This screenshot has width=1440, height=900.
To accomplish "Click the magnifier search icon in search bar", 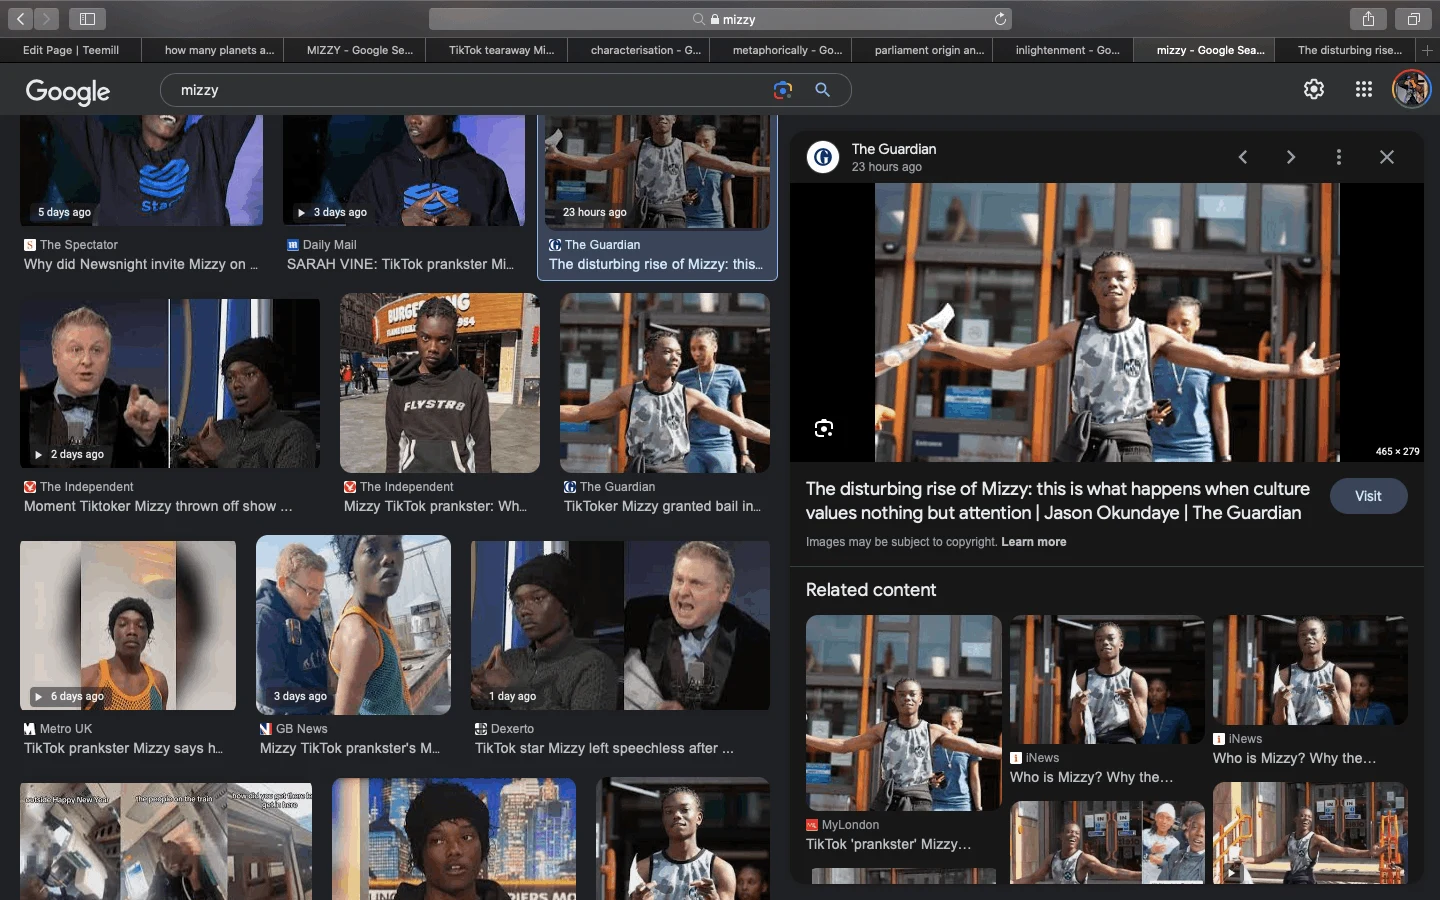I will [x=822, y=90].
